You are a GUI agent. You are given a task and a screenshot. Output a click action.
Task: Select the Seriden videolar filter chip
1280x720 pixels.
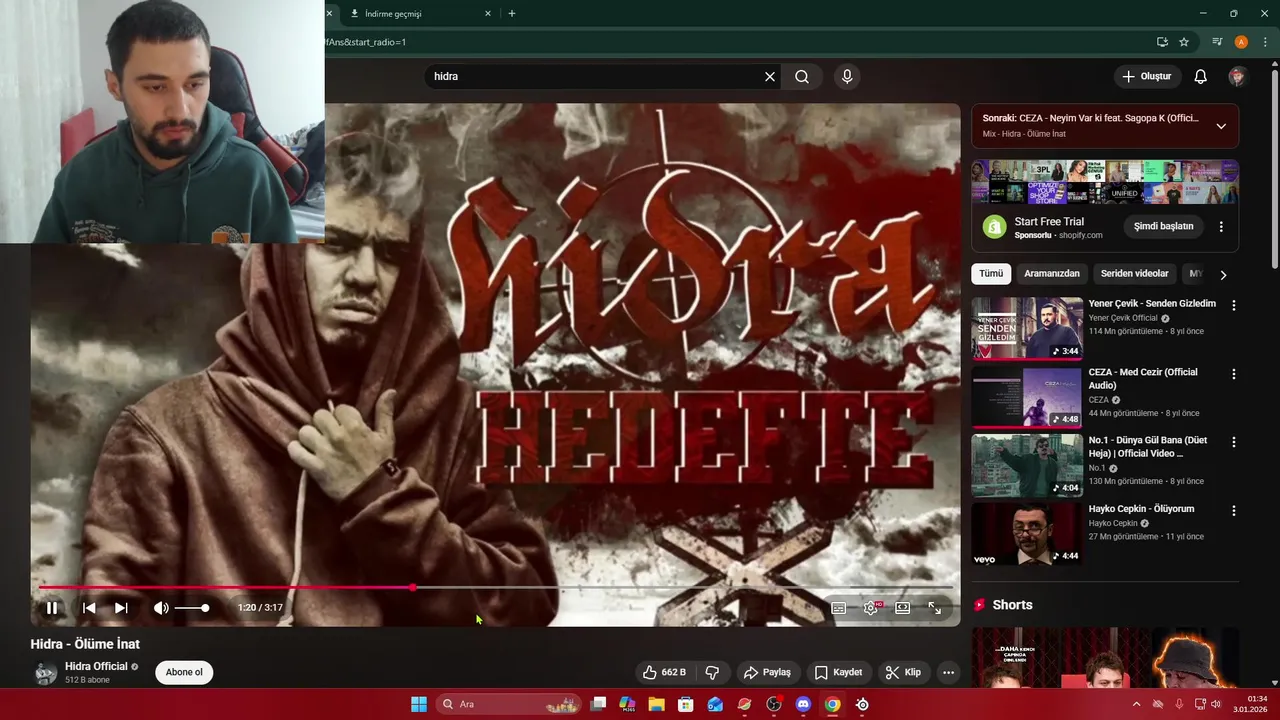point(1134,273)
